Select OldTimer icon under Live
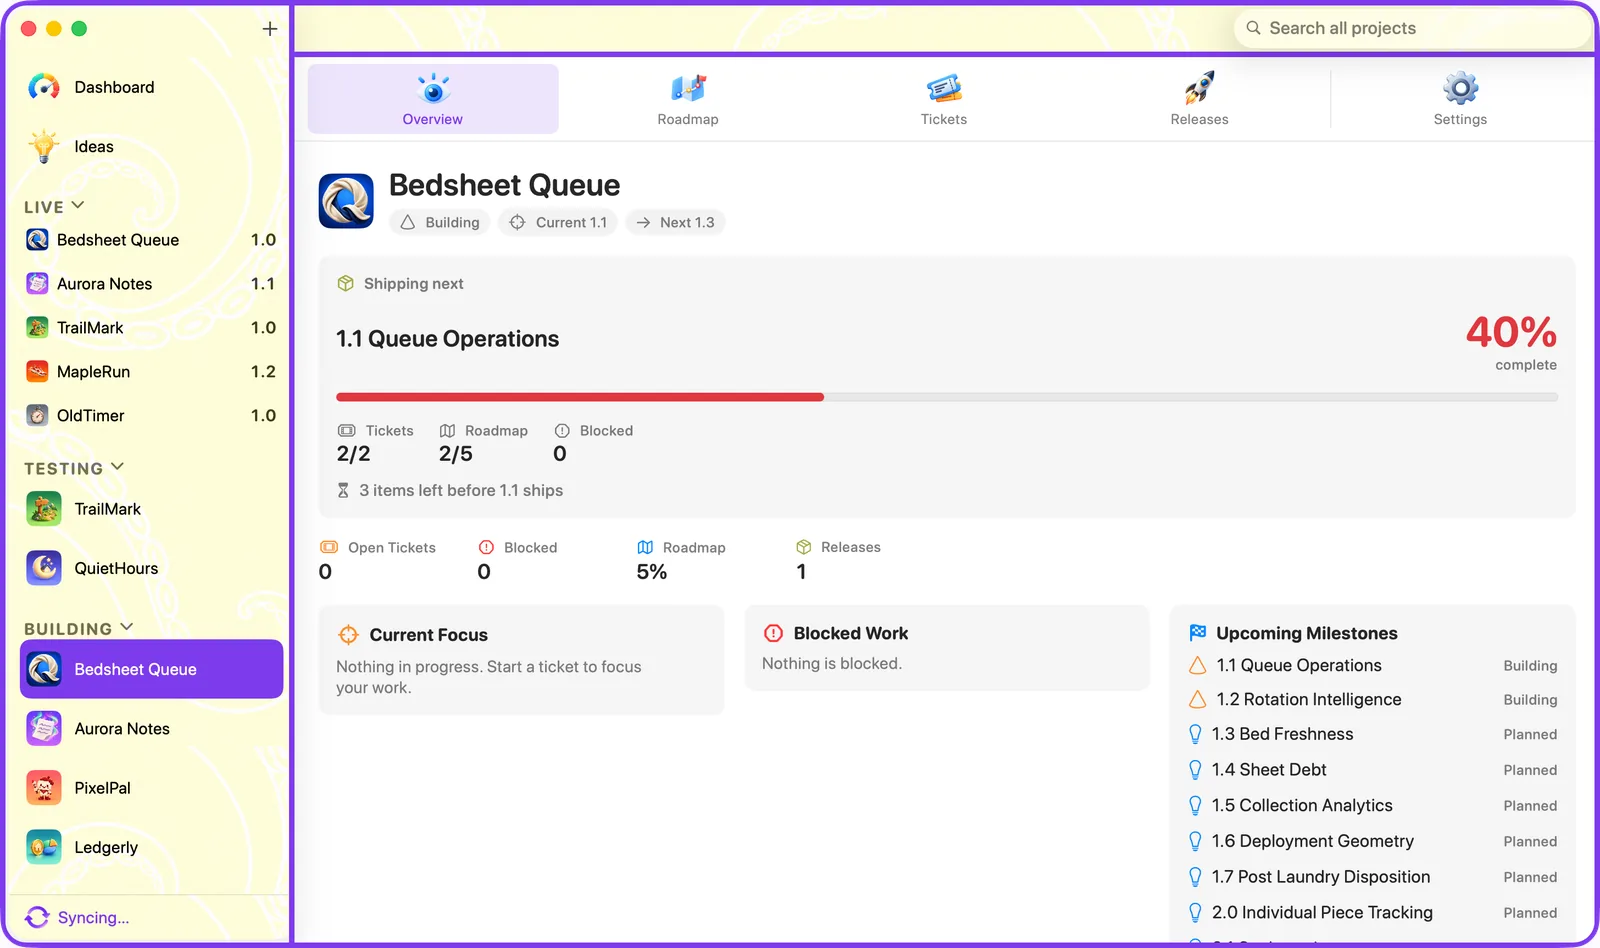Image resolution: width=1600 pixels, height=948 pixels. click(37, 415)
